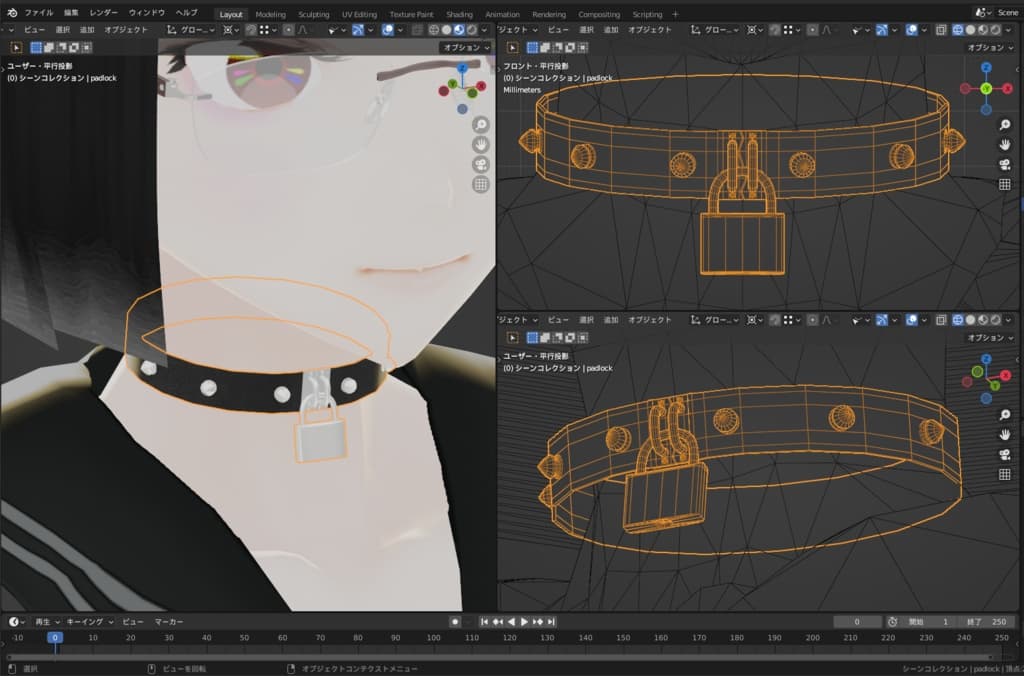Open the キーイング dropdown in the timeline header

90,622
